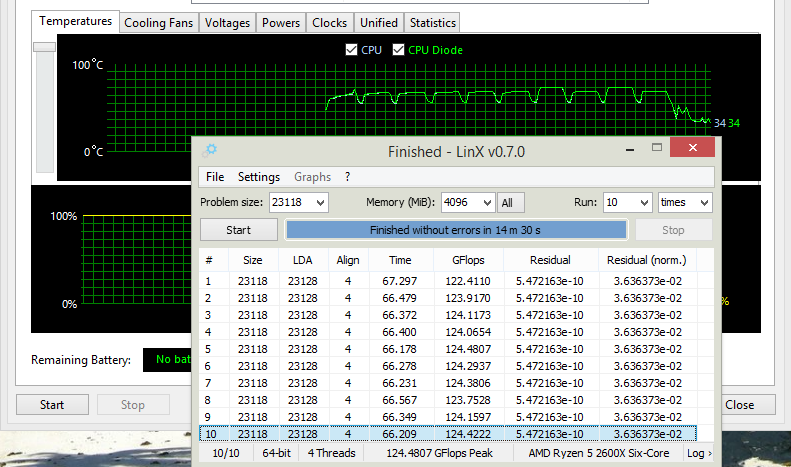Select time value 66.349
Viewport: 791px width, 467px height.
click(x=400, y=417)
